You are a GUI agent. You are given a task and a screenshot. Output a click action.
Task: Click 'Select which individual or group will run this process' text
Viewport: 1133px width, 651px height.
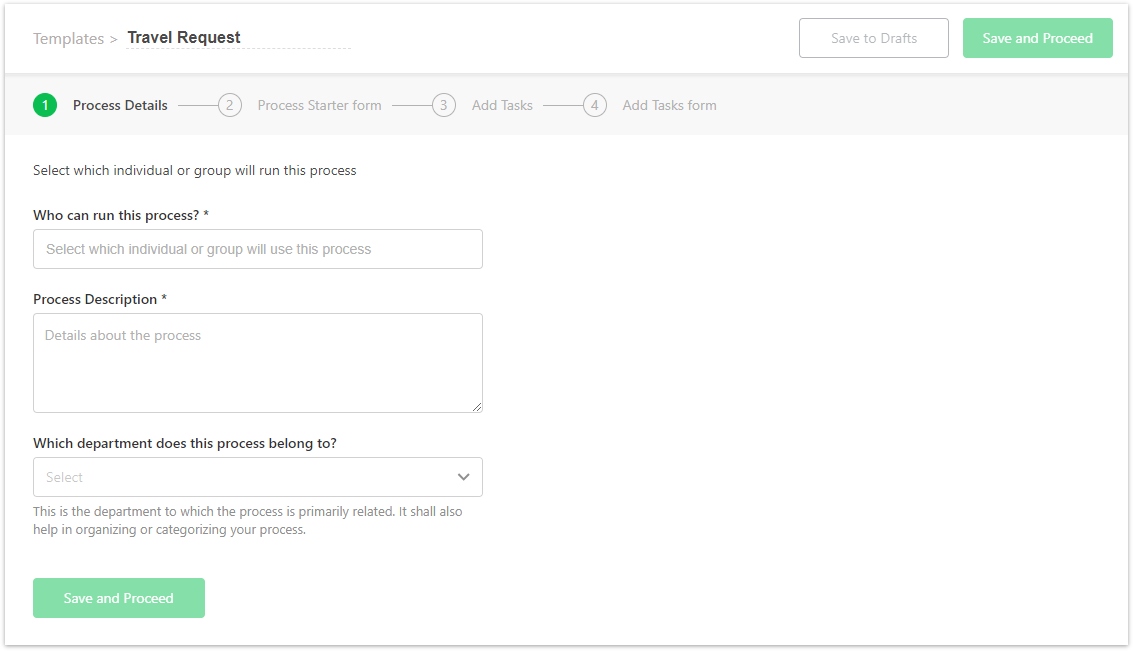tap(194, 171)
